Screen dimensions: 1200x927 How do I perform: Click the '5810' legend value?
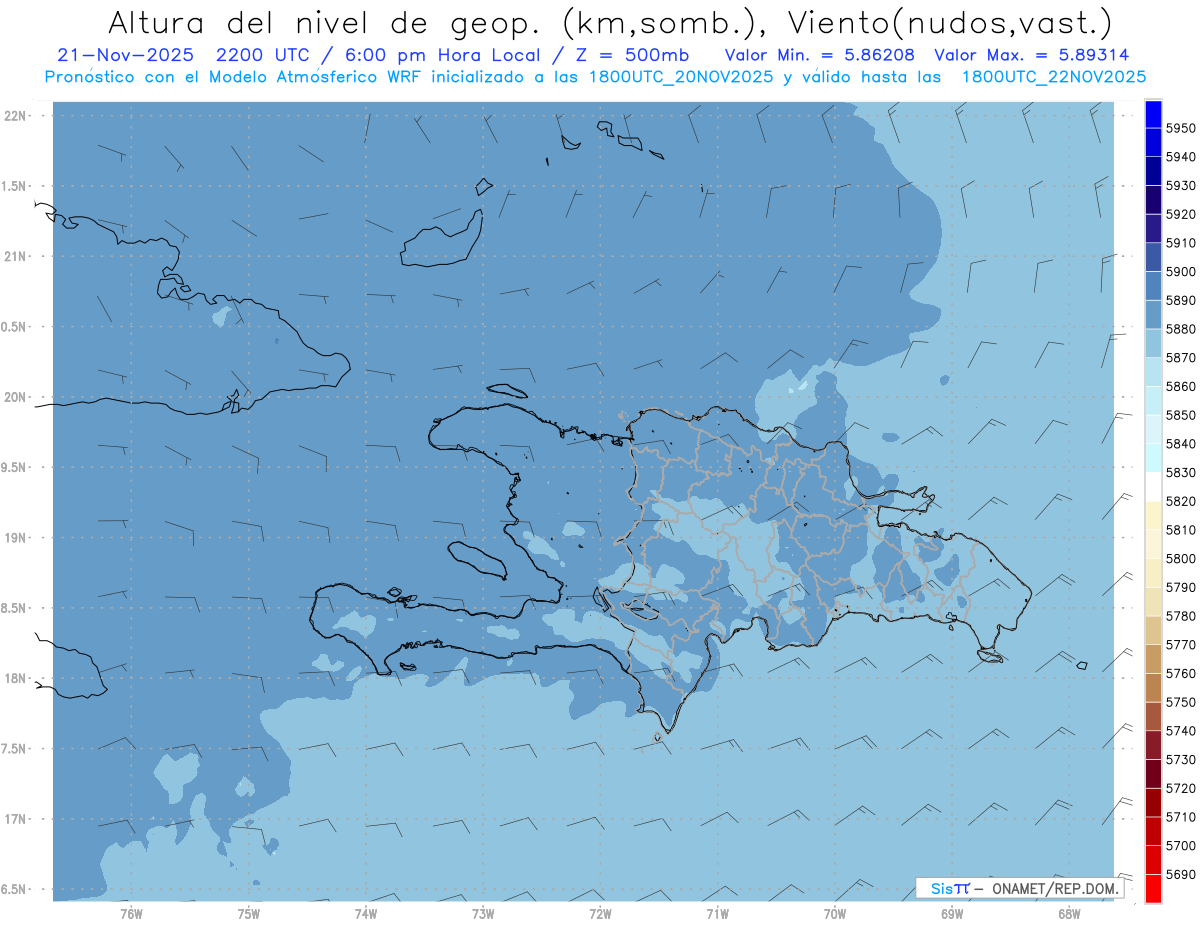tap(1180, 530)
